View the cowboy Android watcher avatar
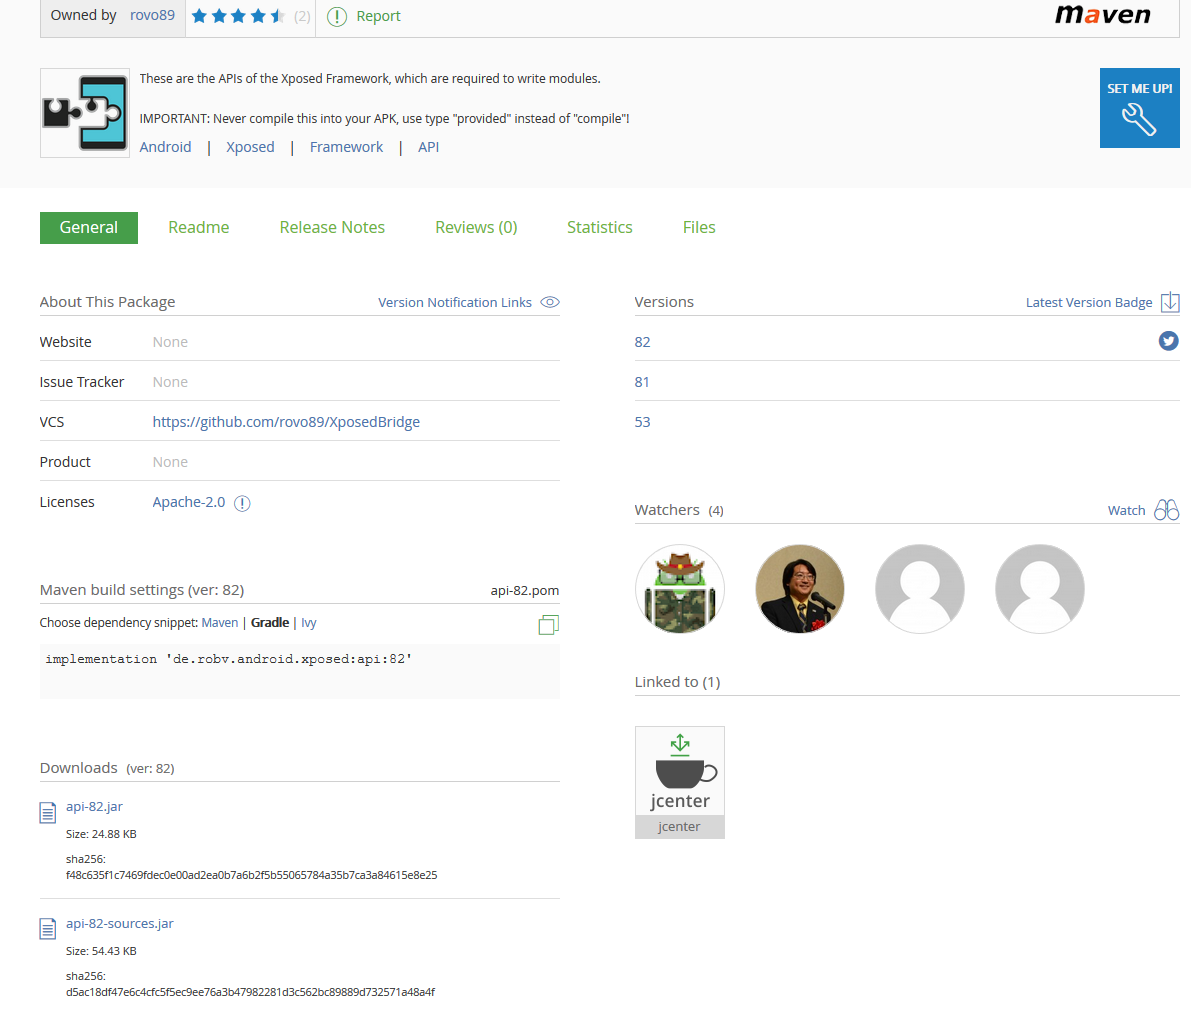Viewport: 1191px width, 1025px height. pyautogui.click(x=680, y=589)
